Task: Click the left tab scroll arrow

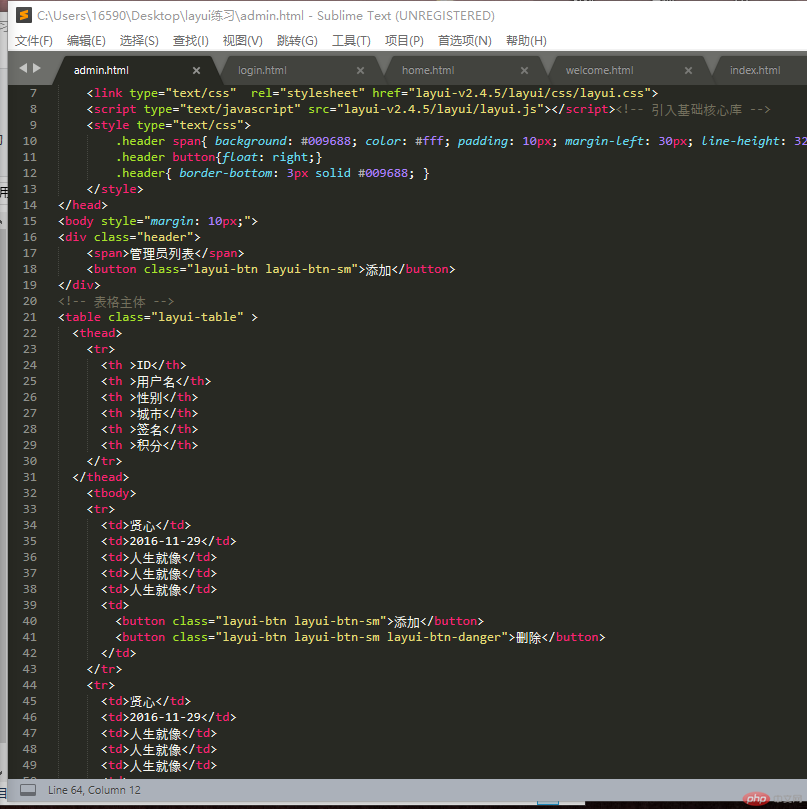Action: [23, 68]
